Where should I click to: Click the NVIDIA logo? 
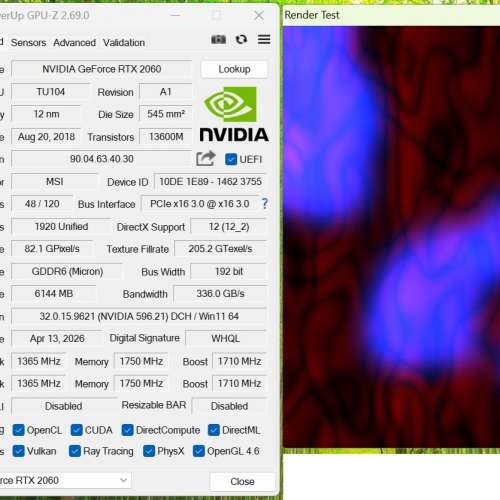pyautogui.click(x=234, y=114)
